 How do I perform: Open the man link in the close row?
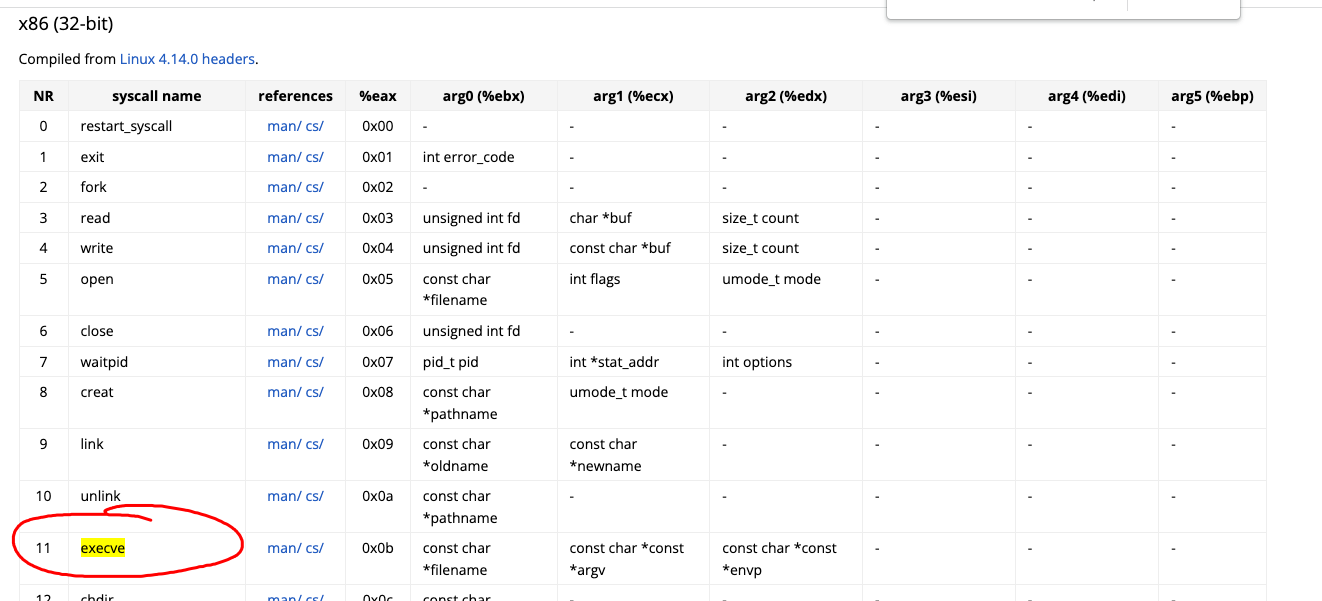coord(283,331)
